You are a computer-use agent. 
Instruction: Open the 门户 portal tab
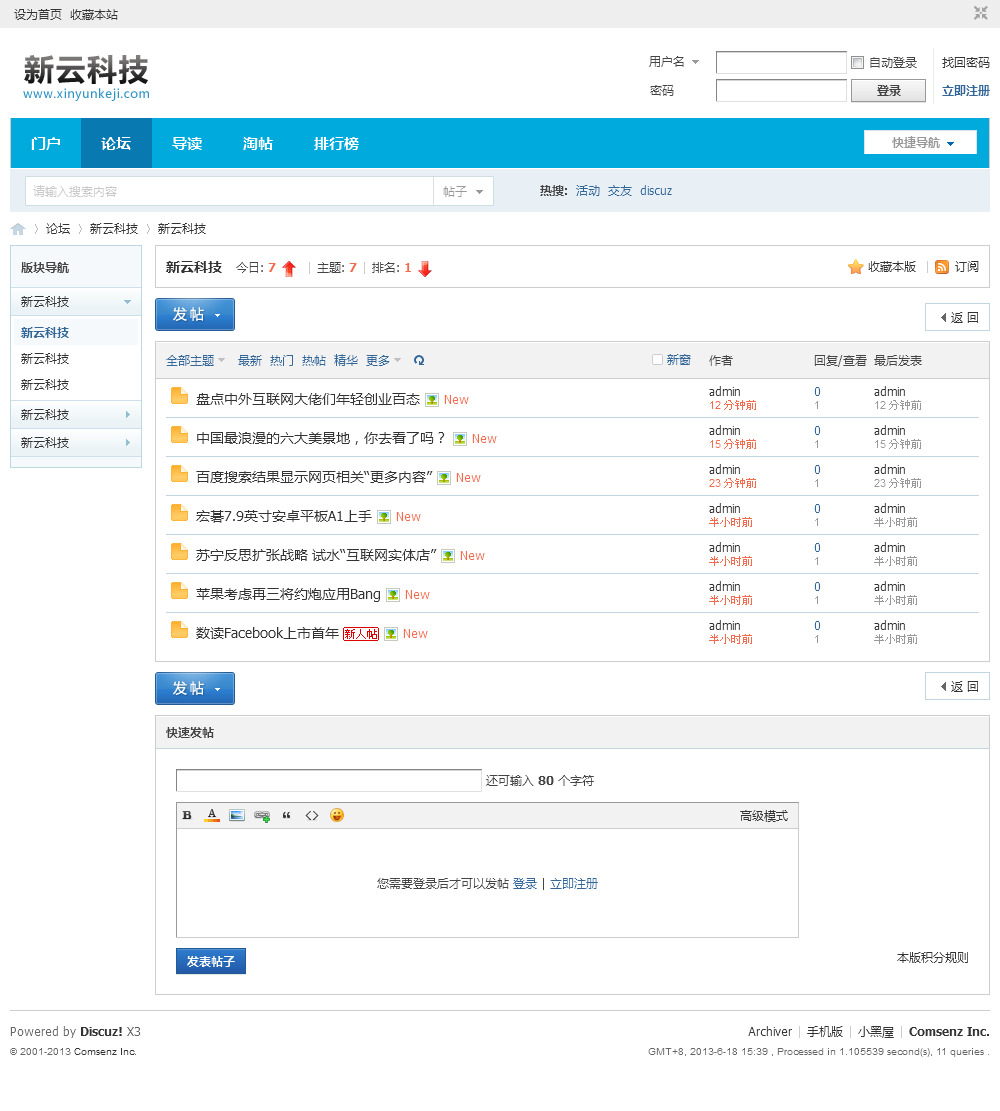coord(45,141)
